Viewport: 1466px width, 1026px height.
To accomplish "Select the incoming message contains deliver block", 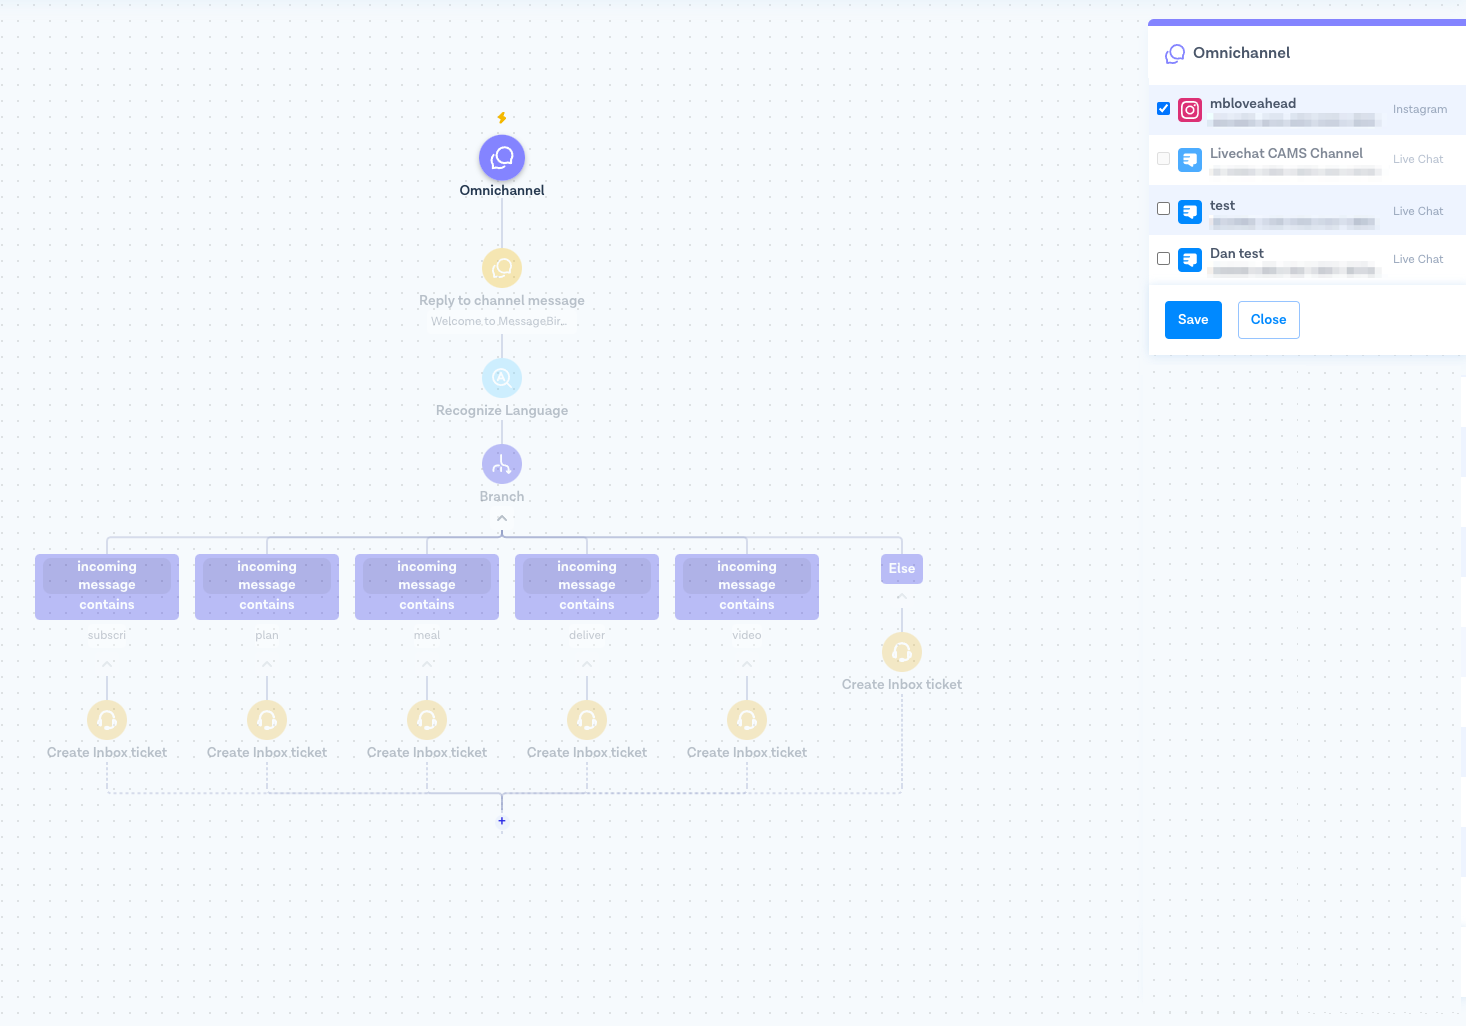I will (x=587, y=586).
